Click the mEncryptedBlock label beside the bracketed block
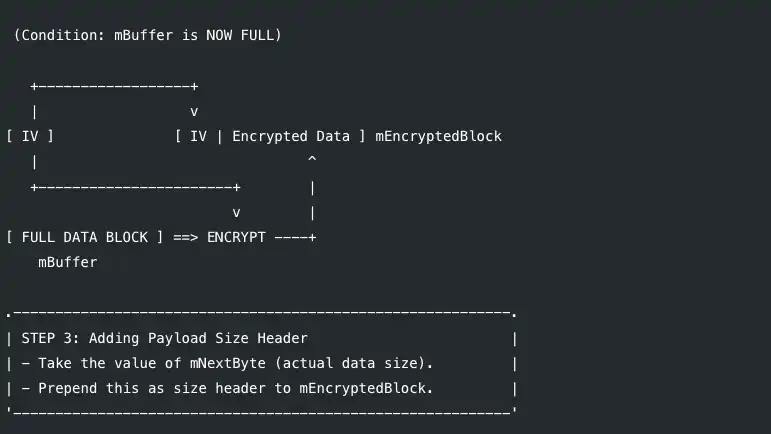This screenshot has height=434, width=771. pos(438,136)
